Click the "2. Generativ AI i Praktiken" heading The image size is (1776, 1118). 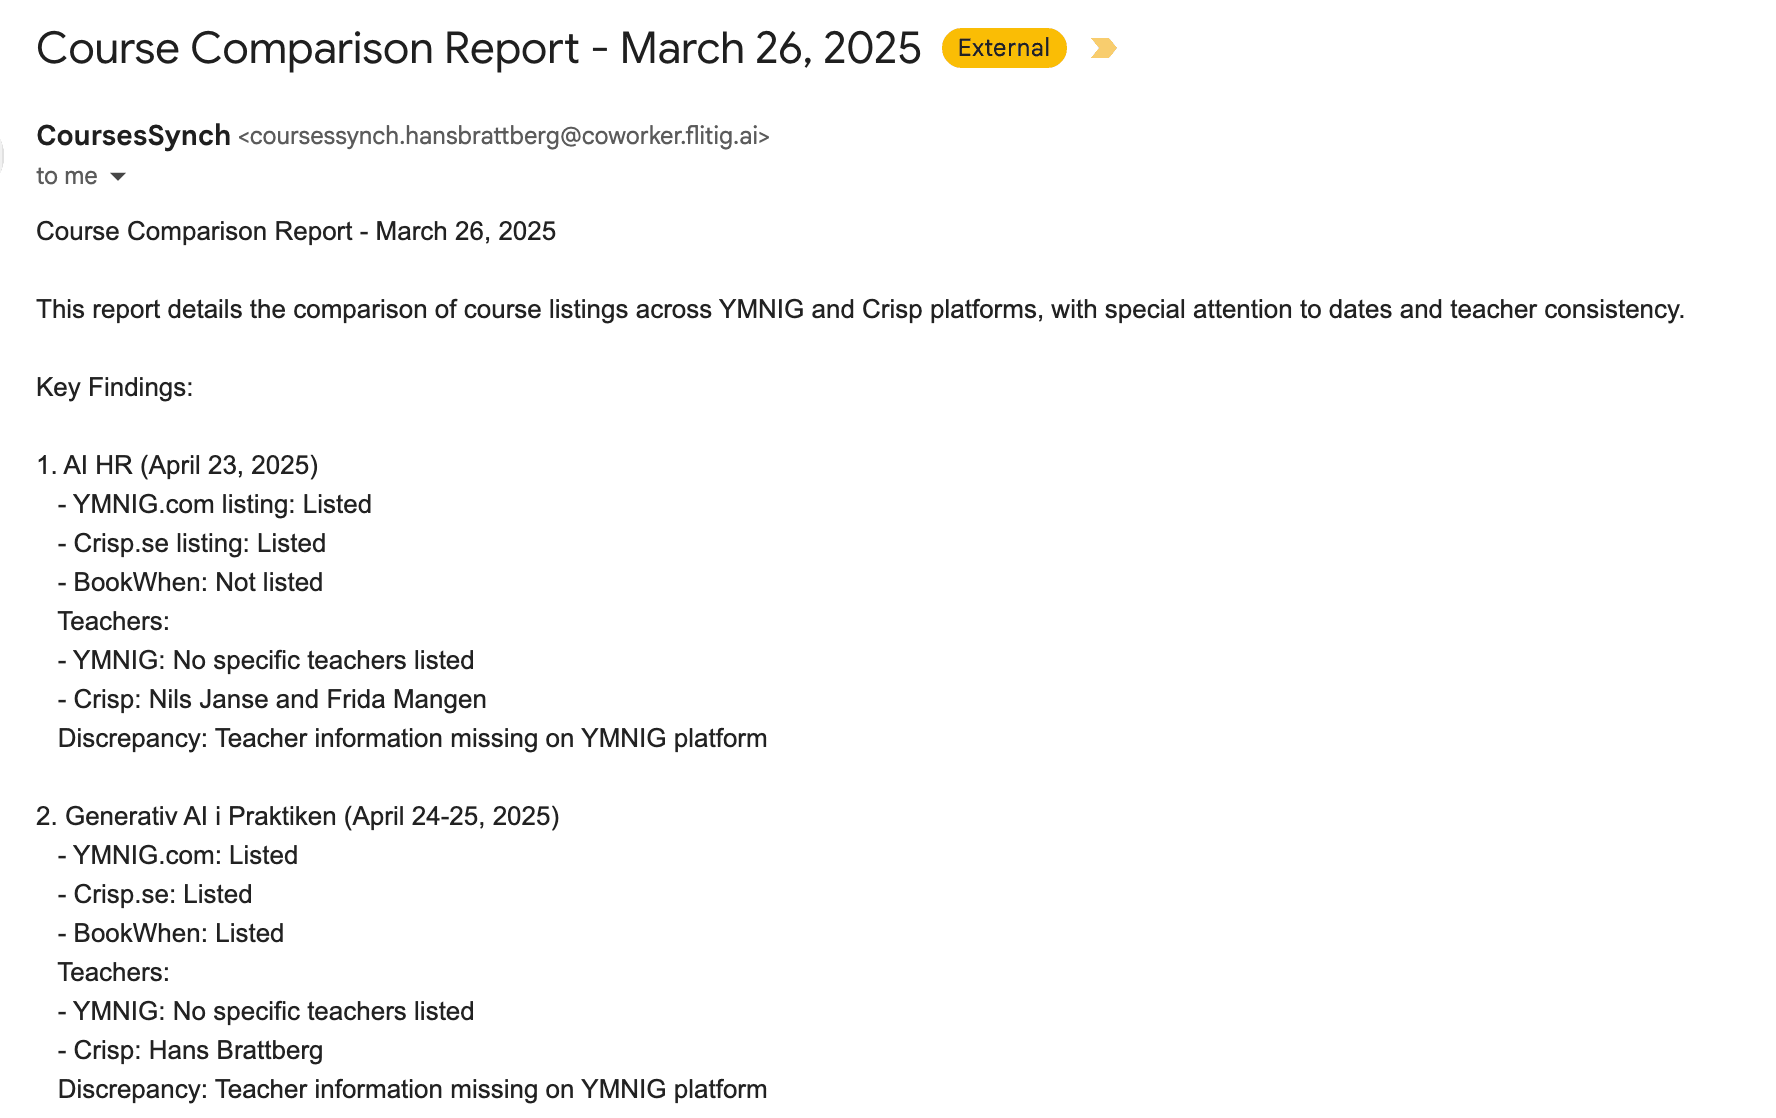297,816
